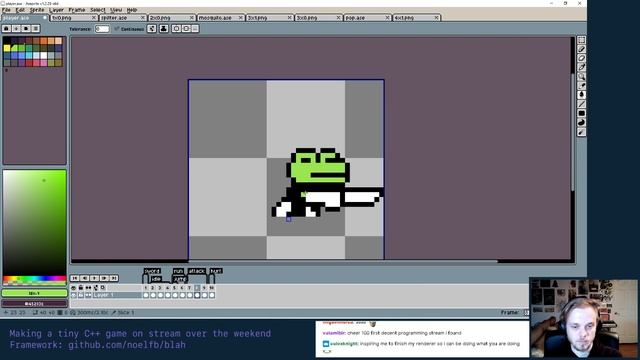Select the cel in frame 1 of Layer 1

point(146,295)
